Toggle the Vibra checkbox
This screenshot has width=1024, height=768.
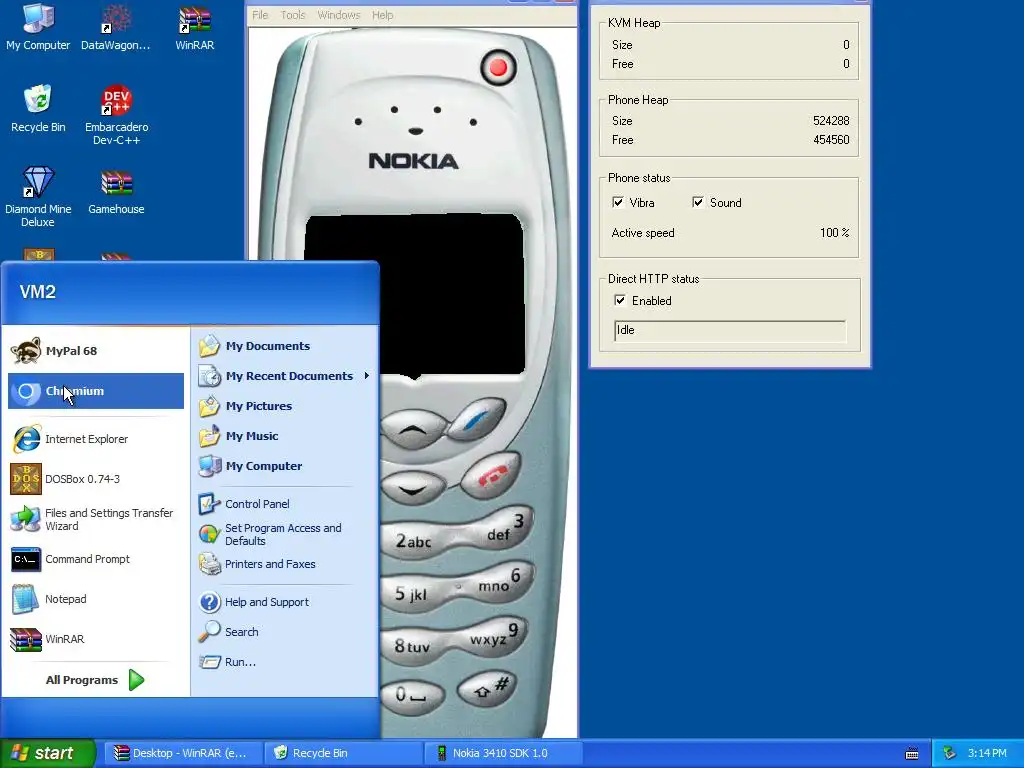pos(618,202)
